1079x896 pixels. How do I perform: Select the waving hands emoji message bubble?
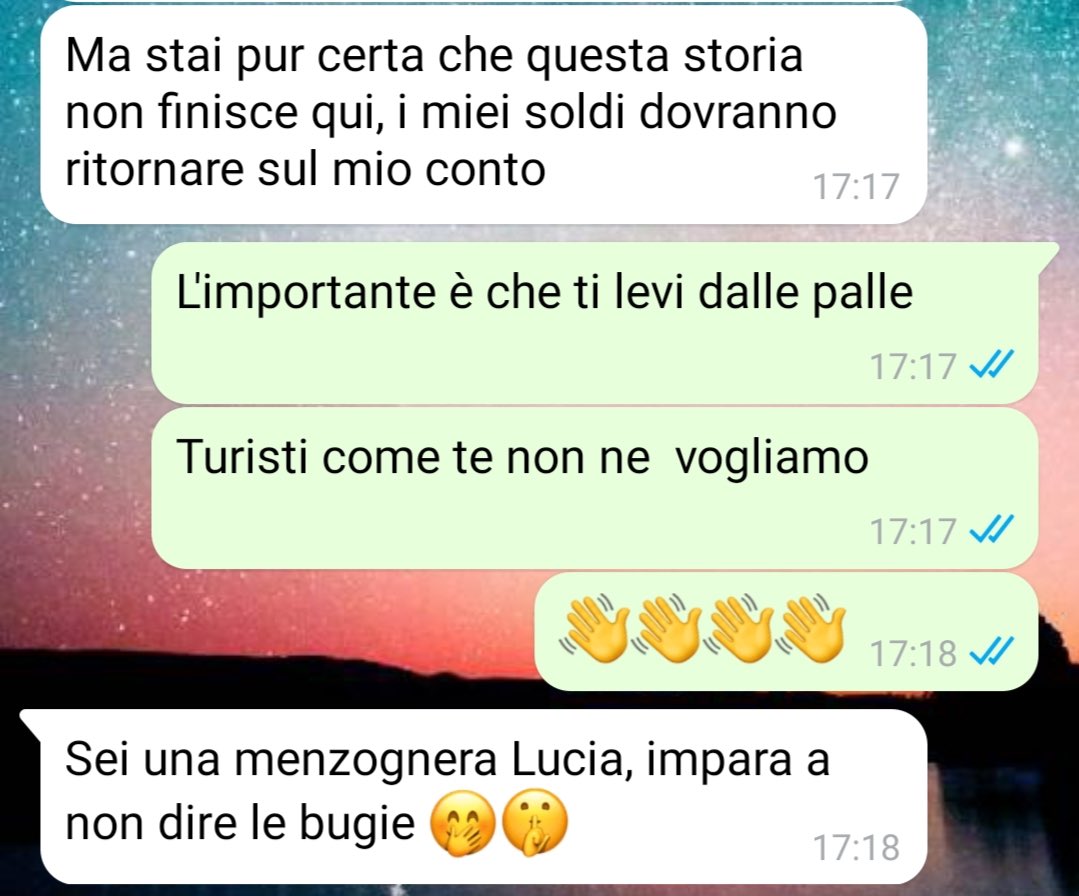coord(787,631)
